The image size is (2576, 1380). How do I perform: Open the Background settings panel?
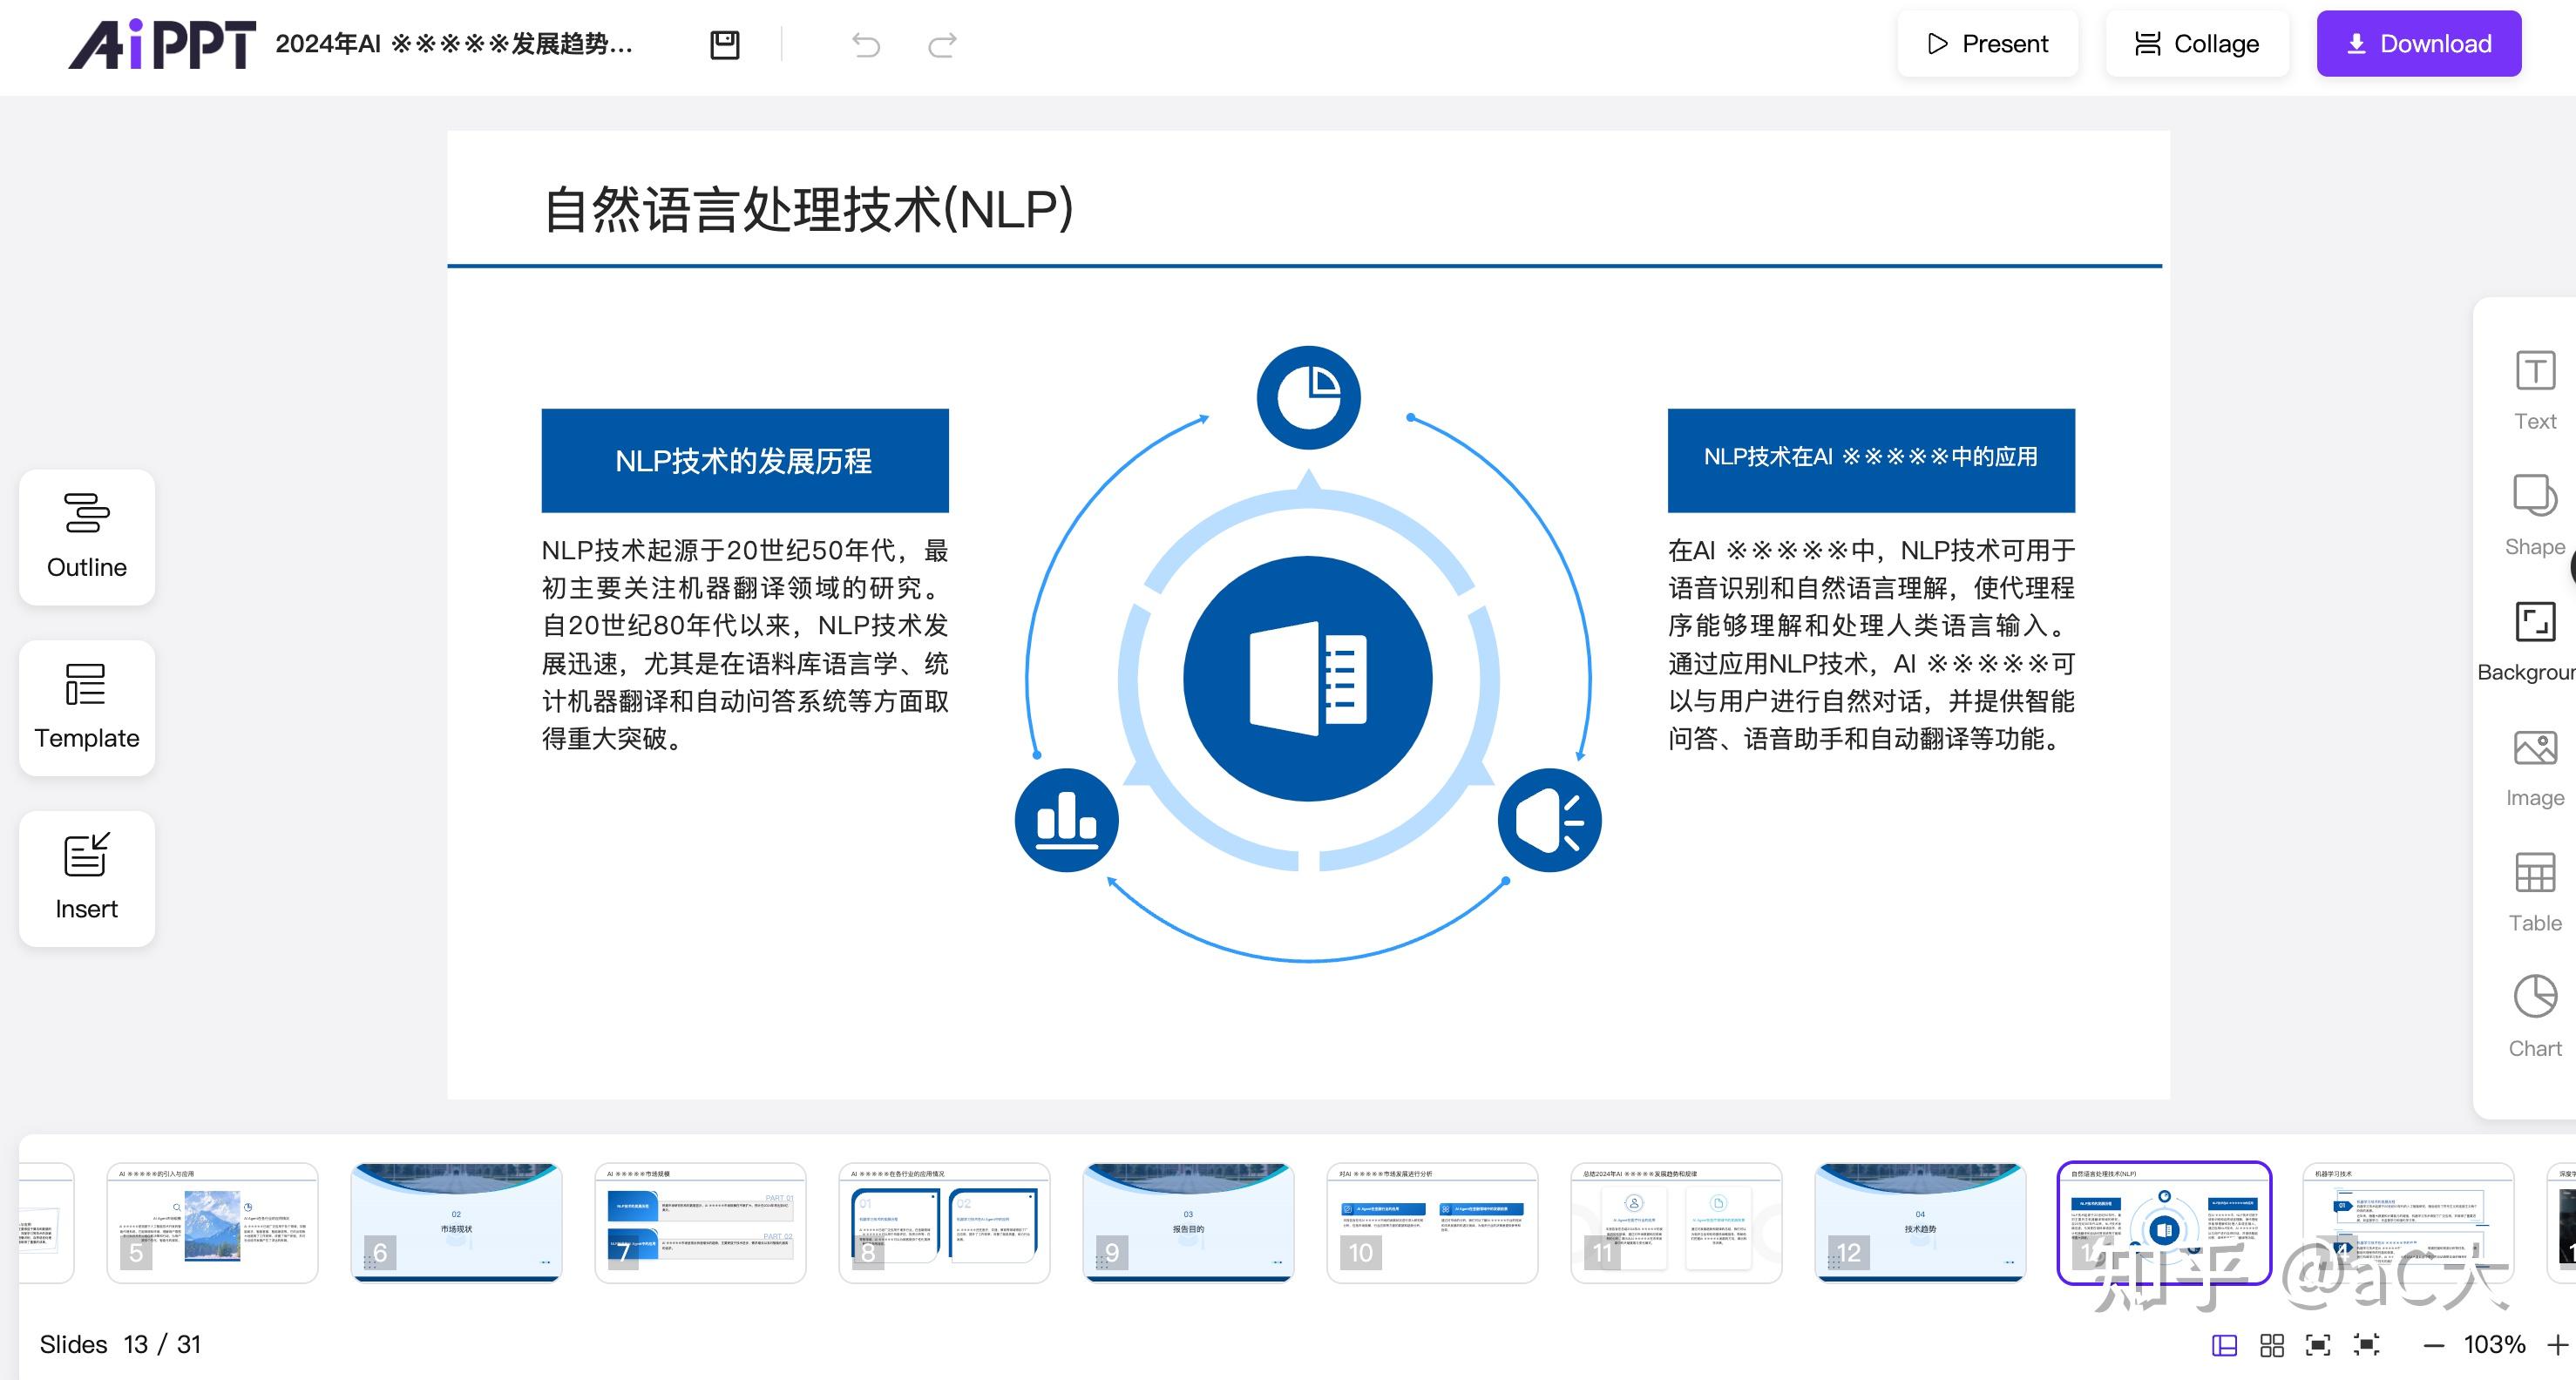click(x=2534, y=635)
